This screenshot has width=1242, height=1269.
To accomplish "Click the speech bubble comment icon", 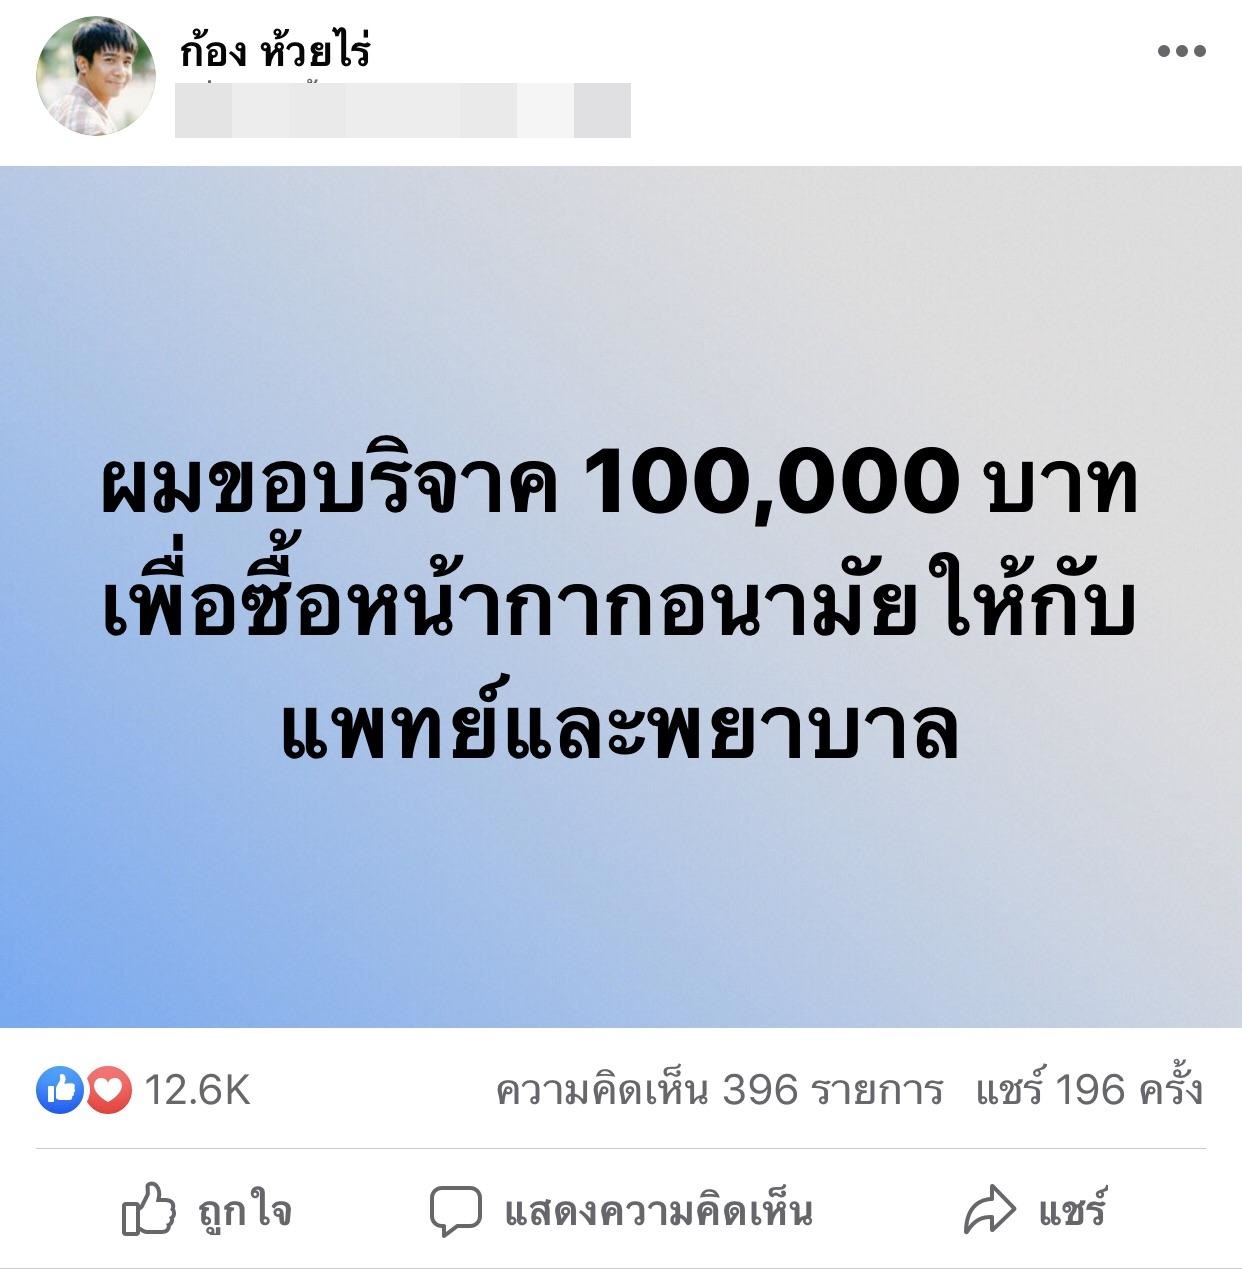I will [x=455, y=1212].
